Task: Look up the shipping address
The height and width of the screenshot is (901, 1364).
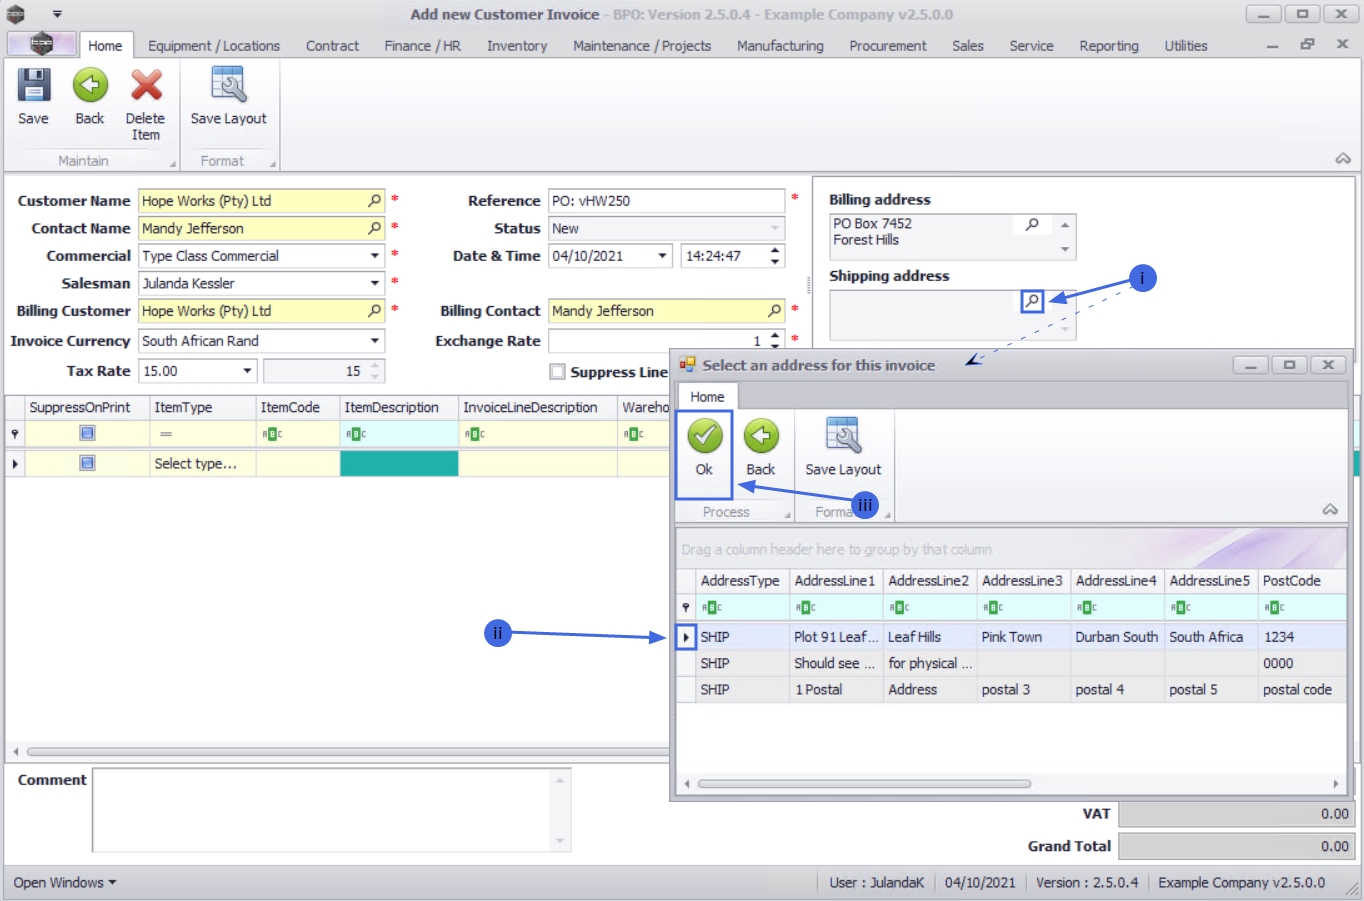Action: pyautogui.click(x=1033, y=300)
